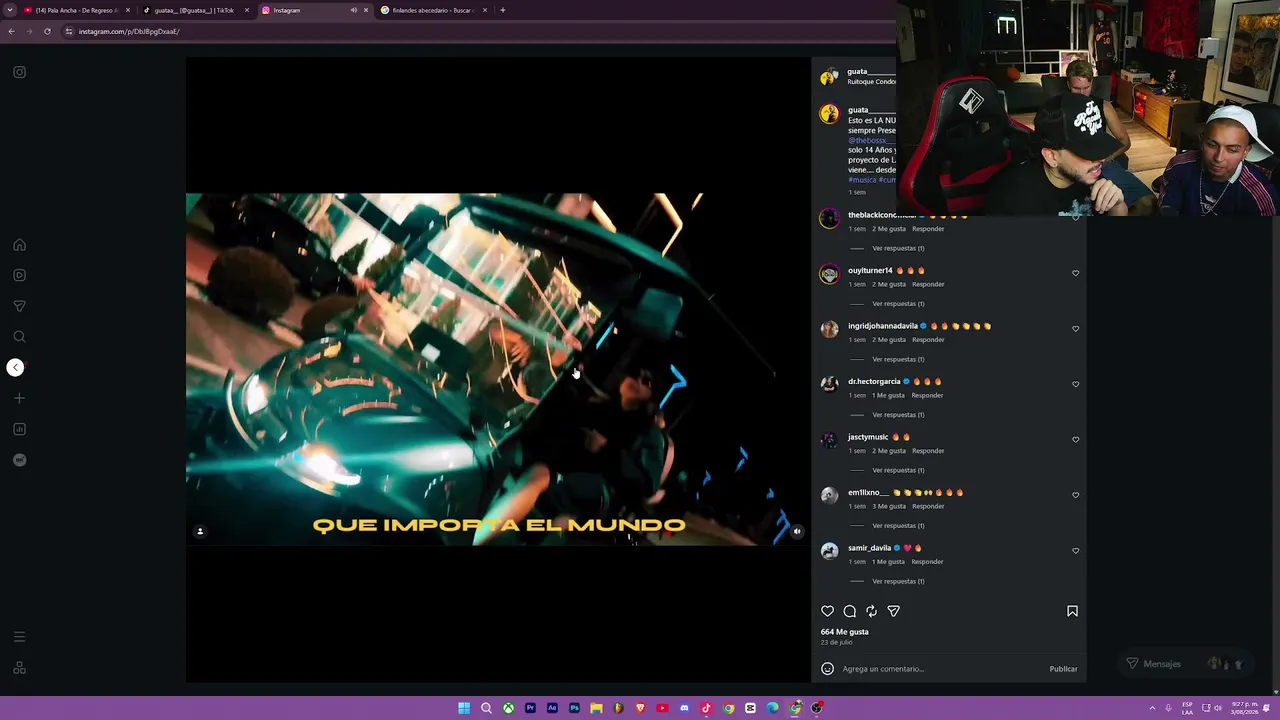Expand replies under ouyiturner14's comment
Image resolution: width=1280 pixels, height=720 pixels.
tap(898, 304)
